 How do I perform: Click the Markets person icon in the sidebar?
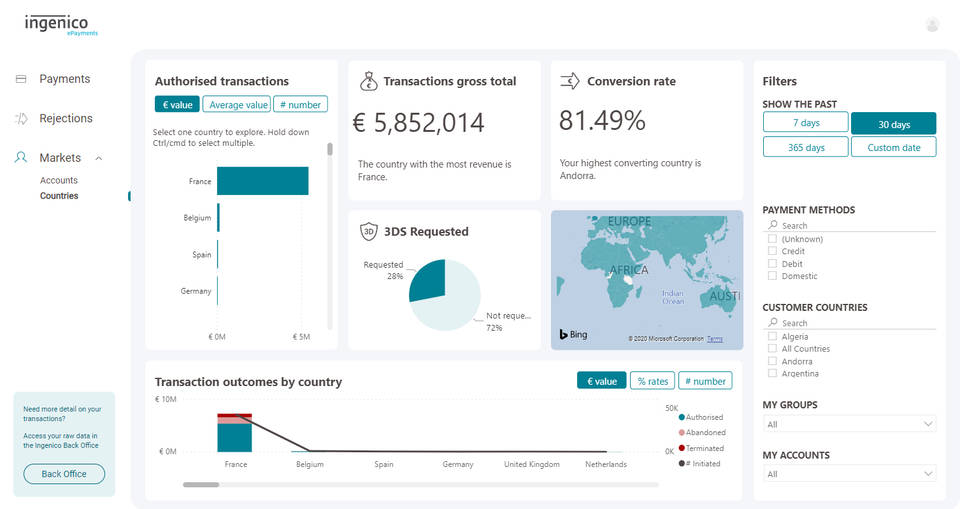click(x=21, y=157)
